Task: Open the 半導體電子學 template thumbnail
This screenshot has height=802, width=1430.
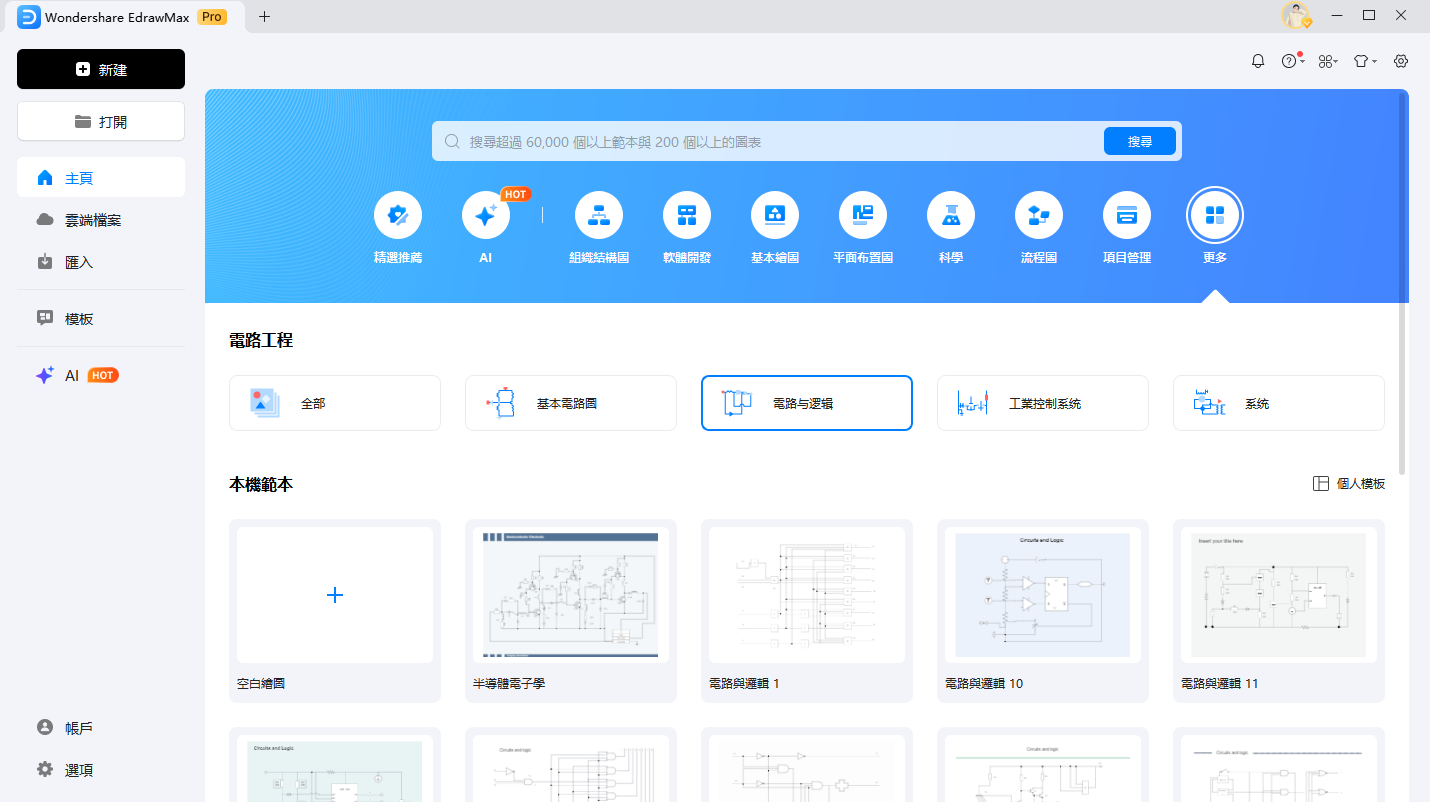Action: [570, 595]
